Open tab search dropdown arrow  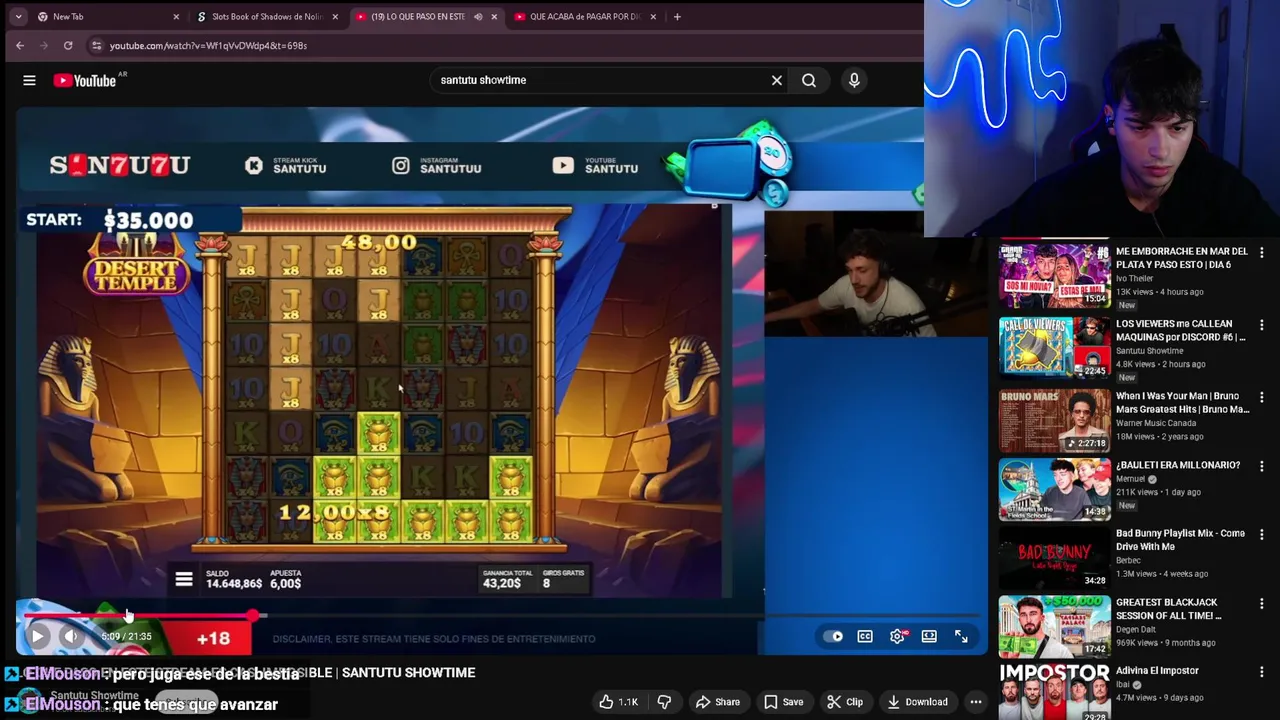[18, 16]
